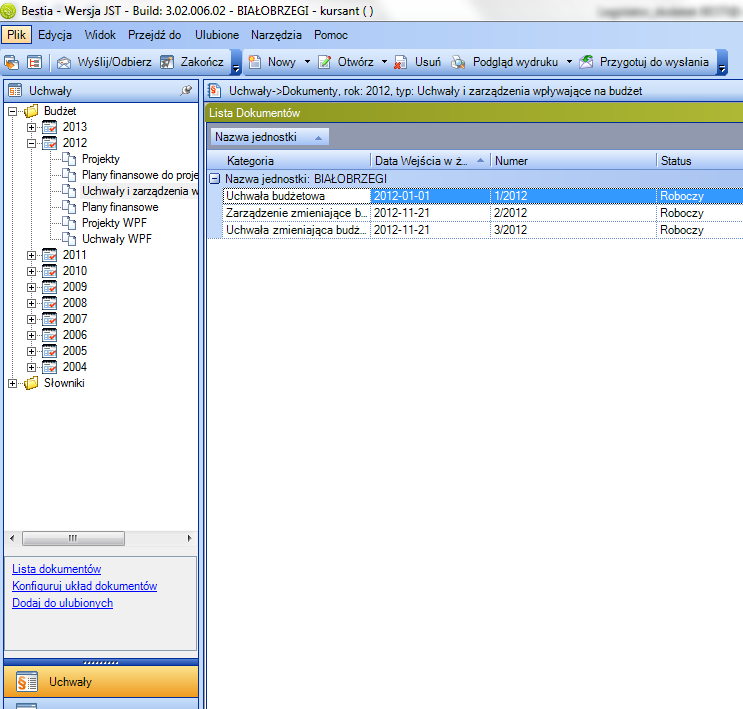Open the Plik menu

(x=17, y=35)
